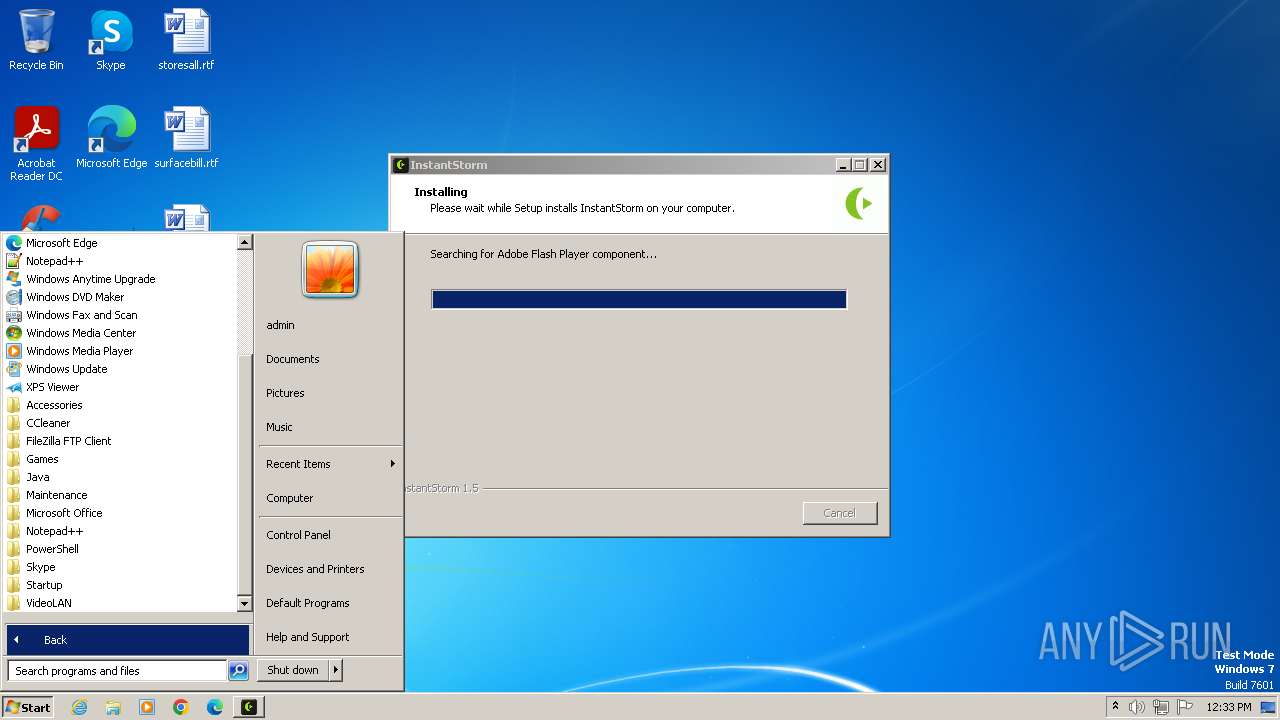Expand the CCleaner folder

click(x=120, y=423)
